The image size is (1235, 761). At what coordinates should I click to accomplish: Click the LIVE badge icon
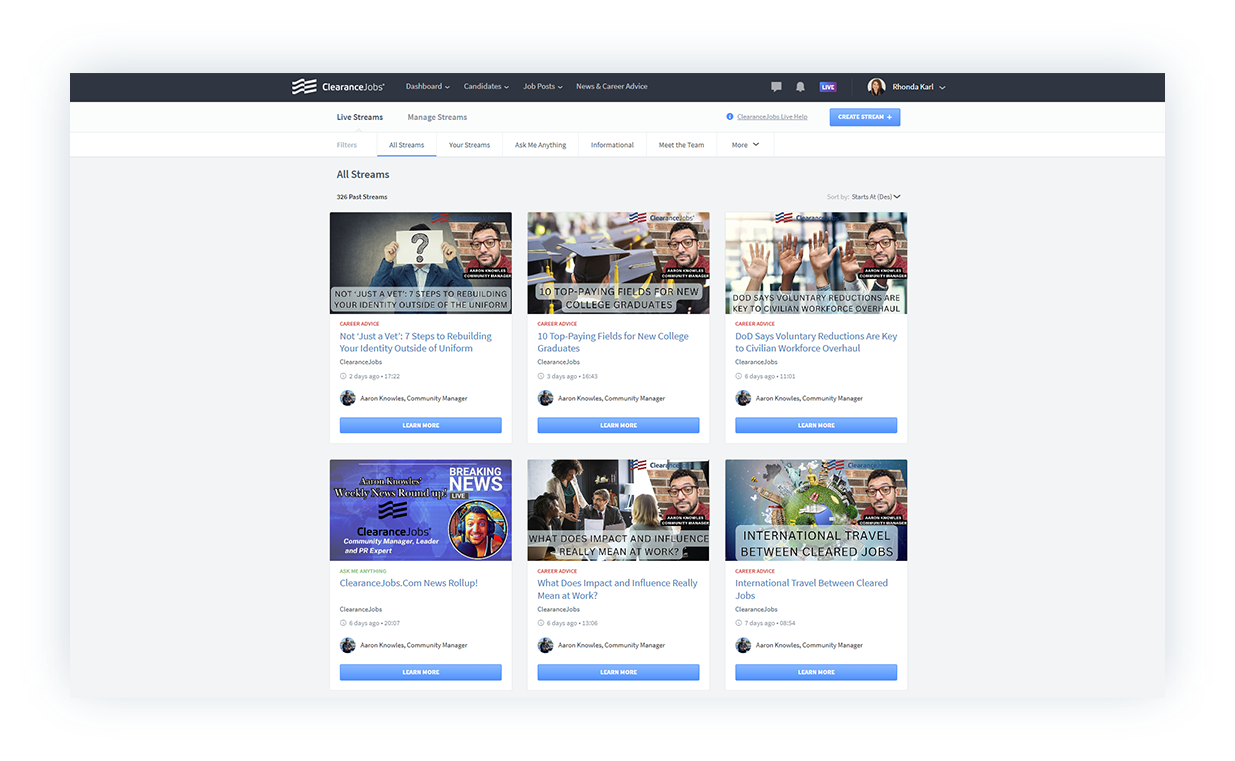pos(828,87)
